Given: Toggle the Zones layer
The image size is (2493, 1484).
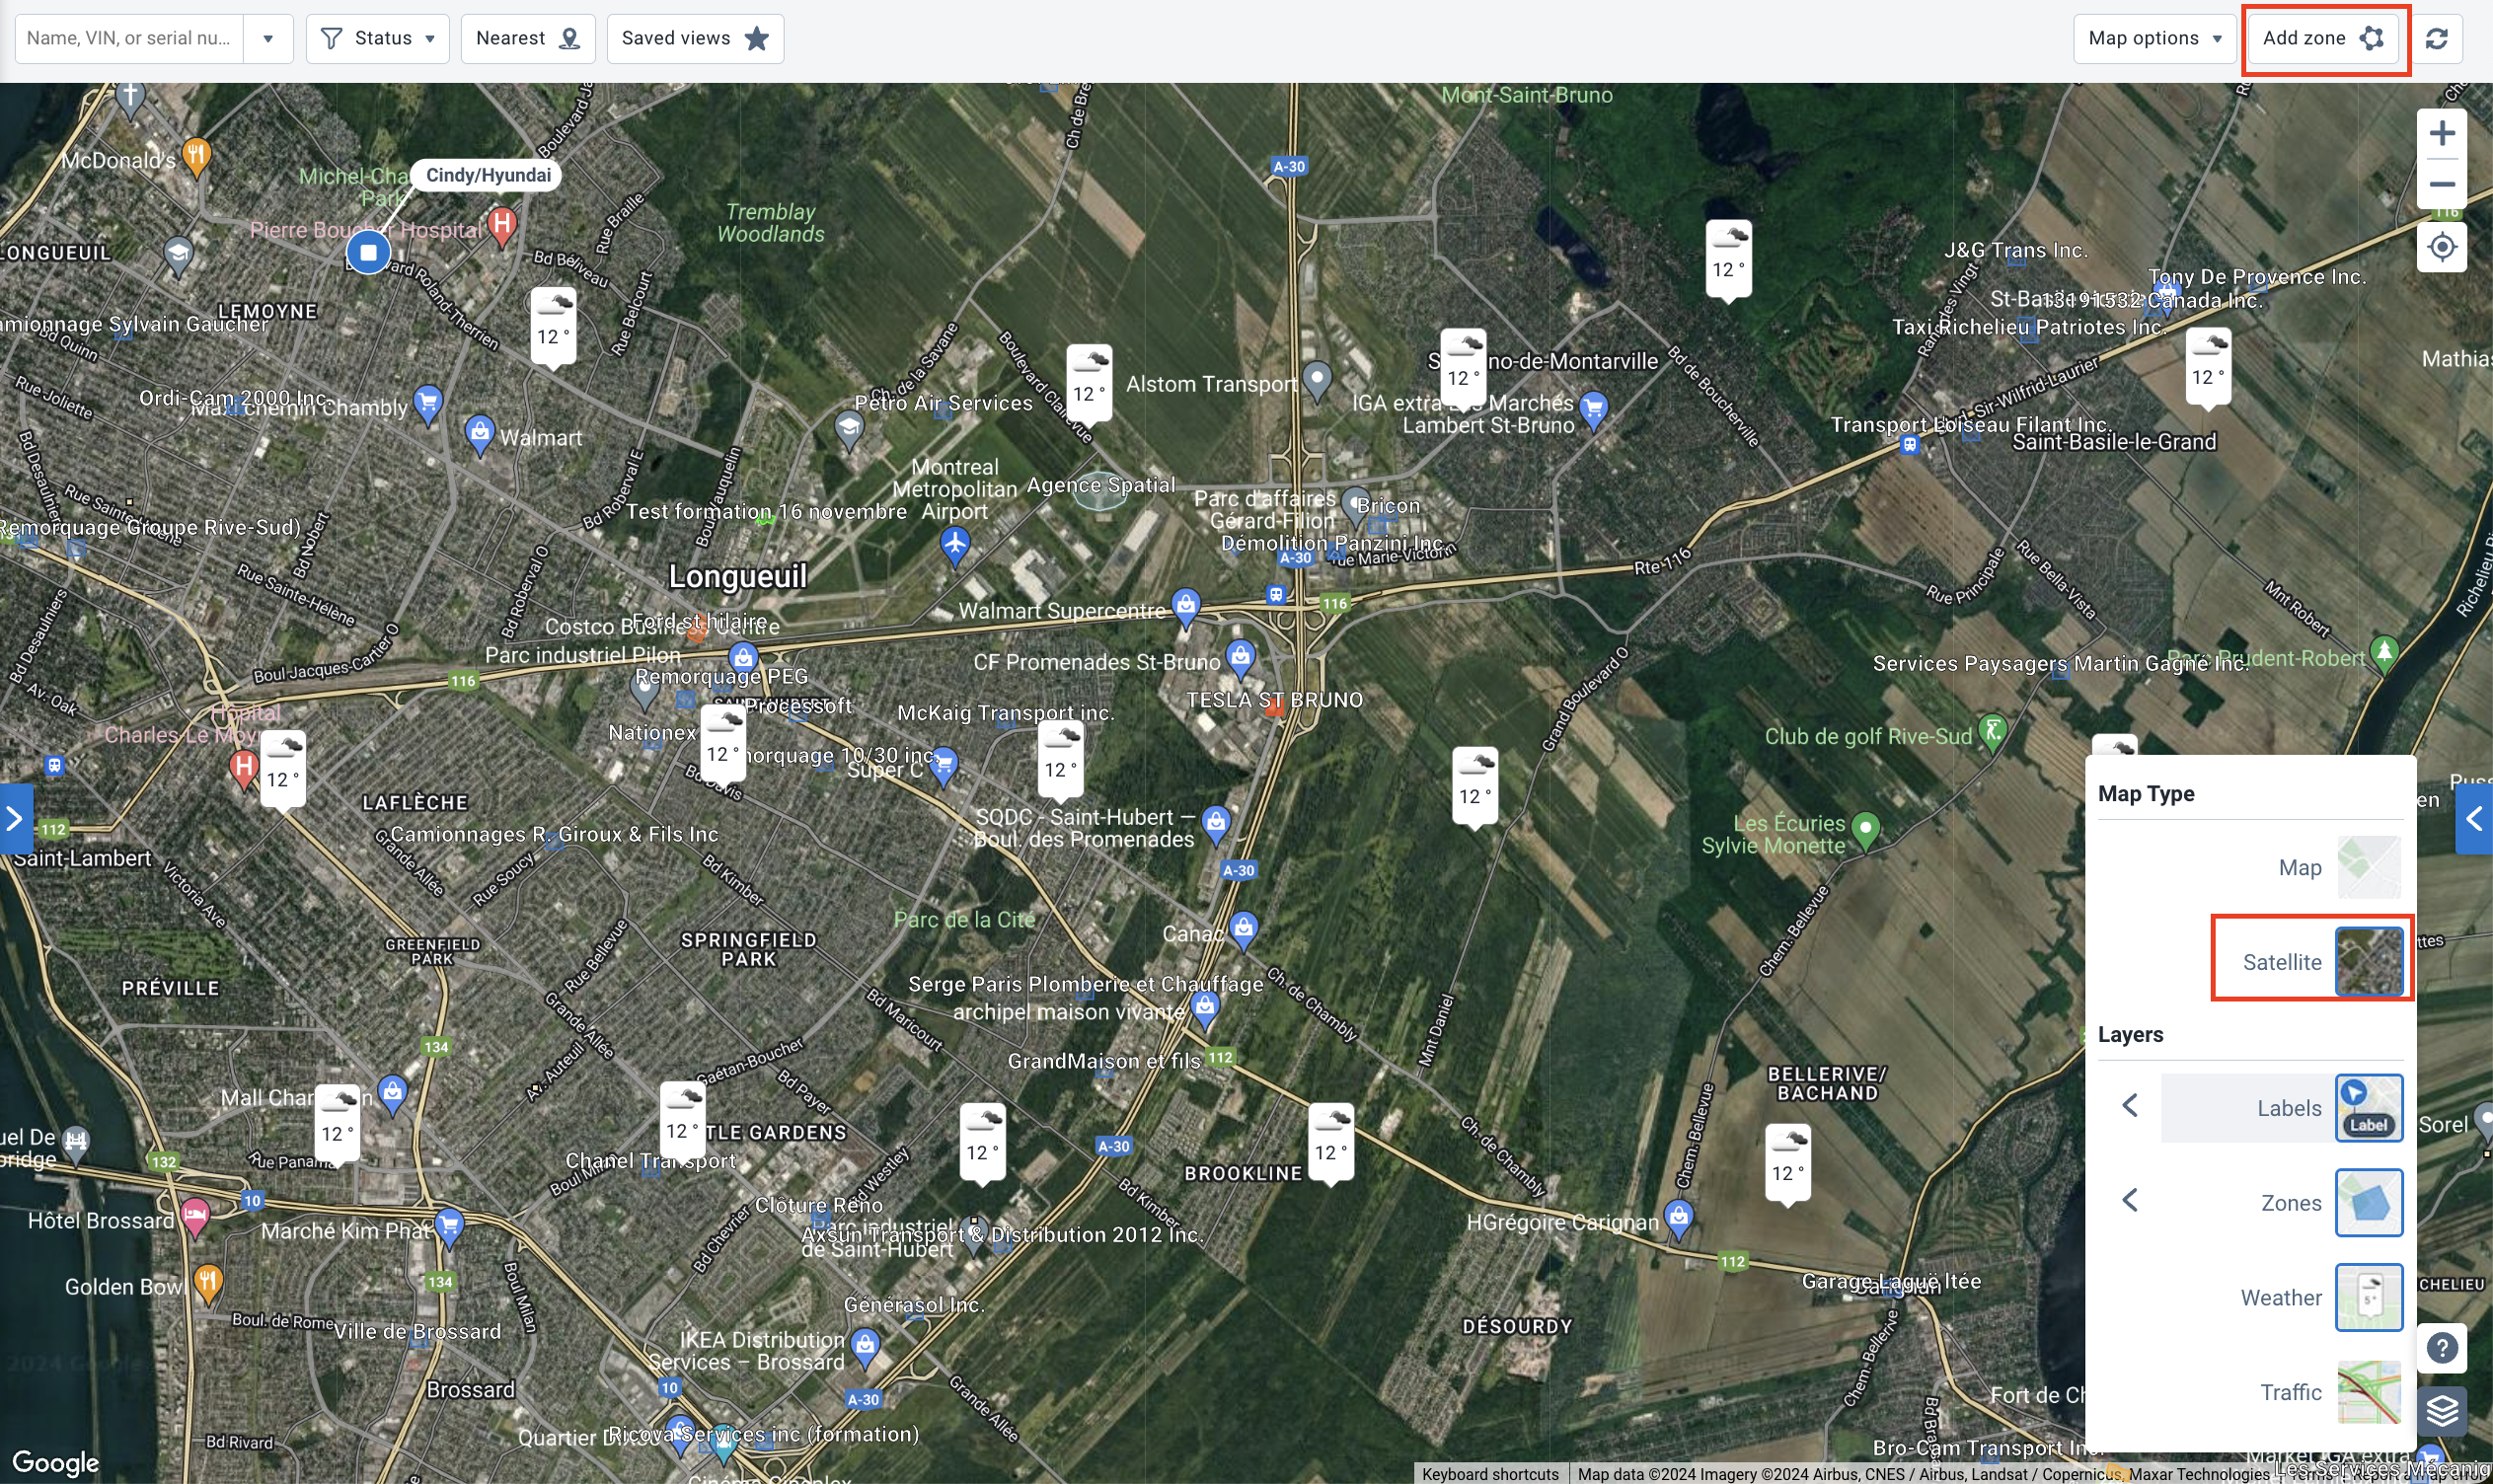Looking at the screenshot, I should [x=2369, y=1202].
